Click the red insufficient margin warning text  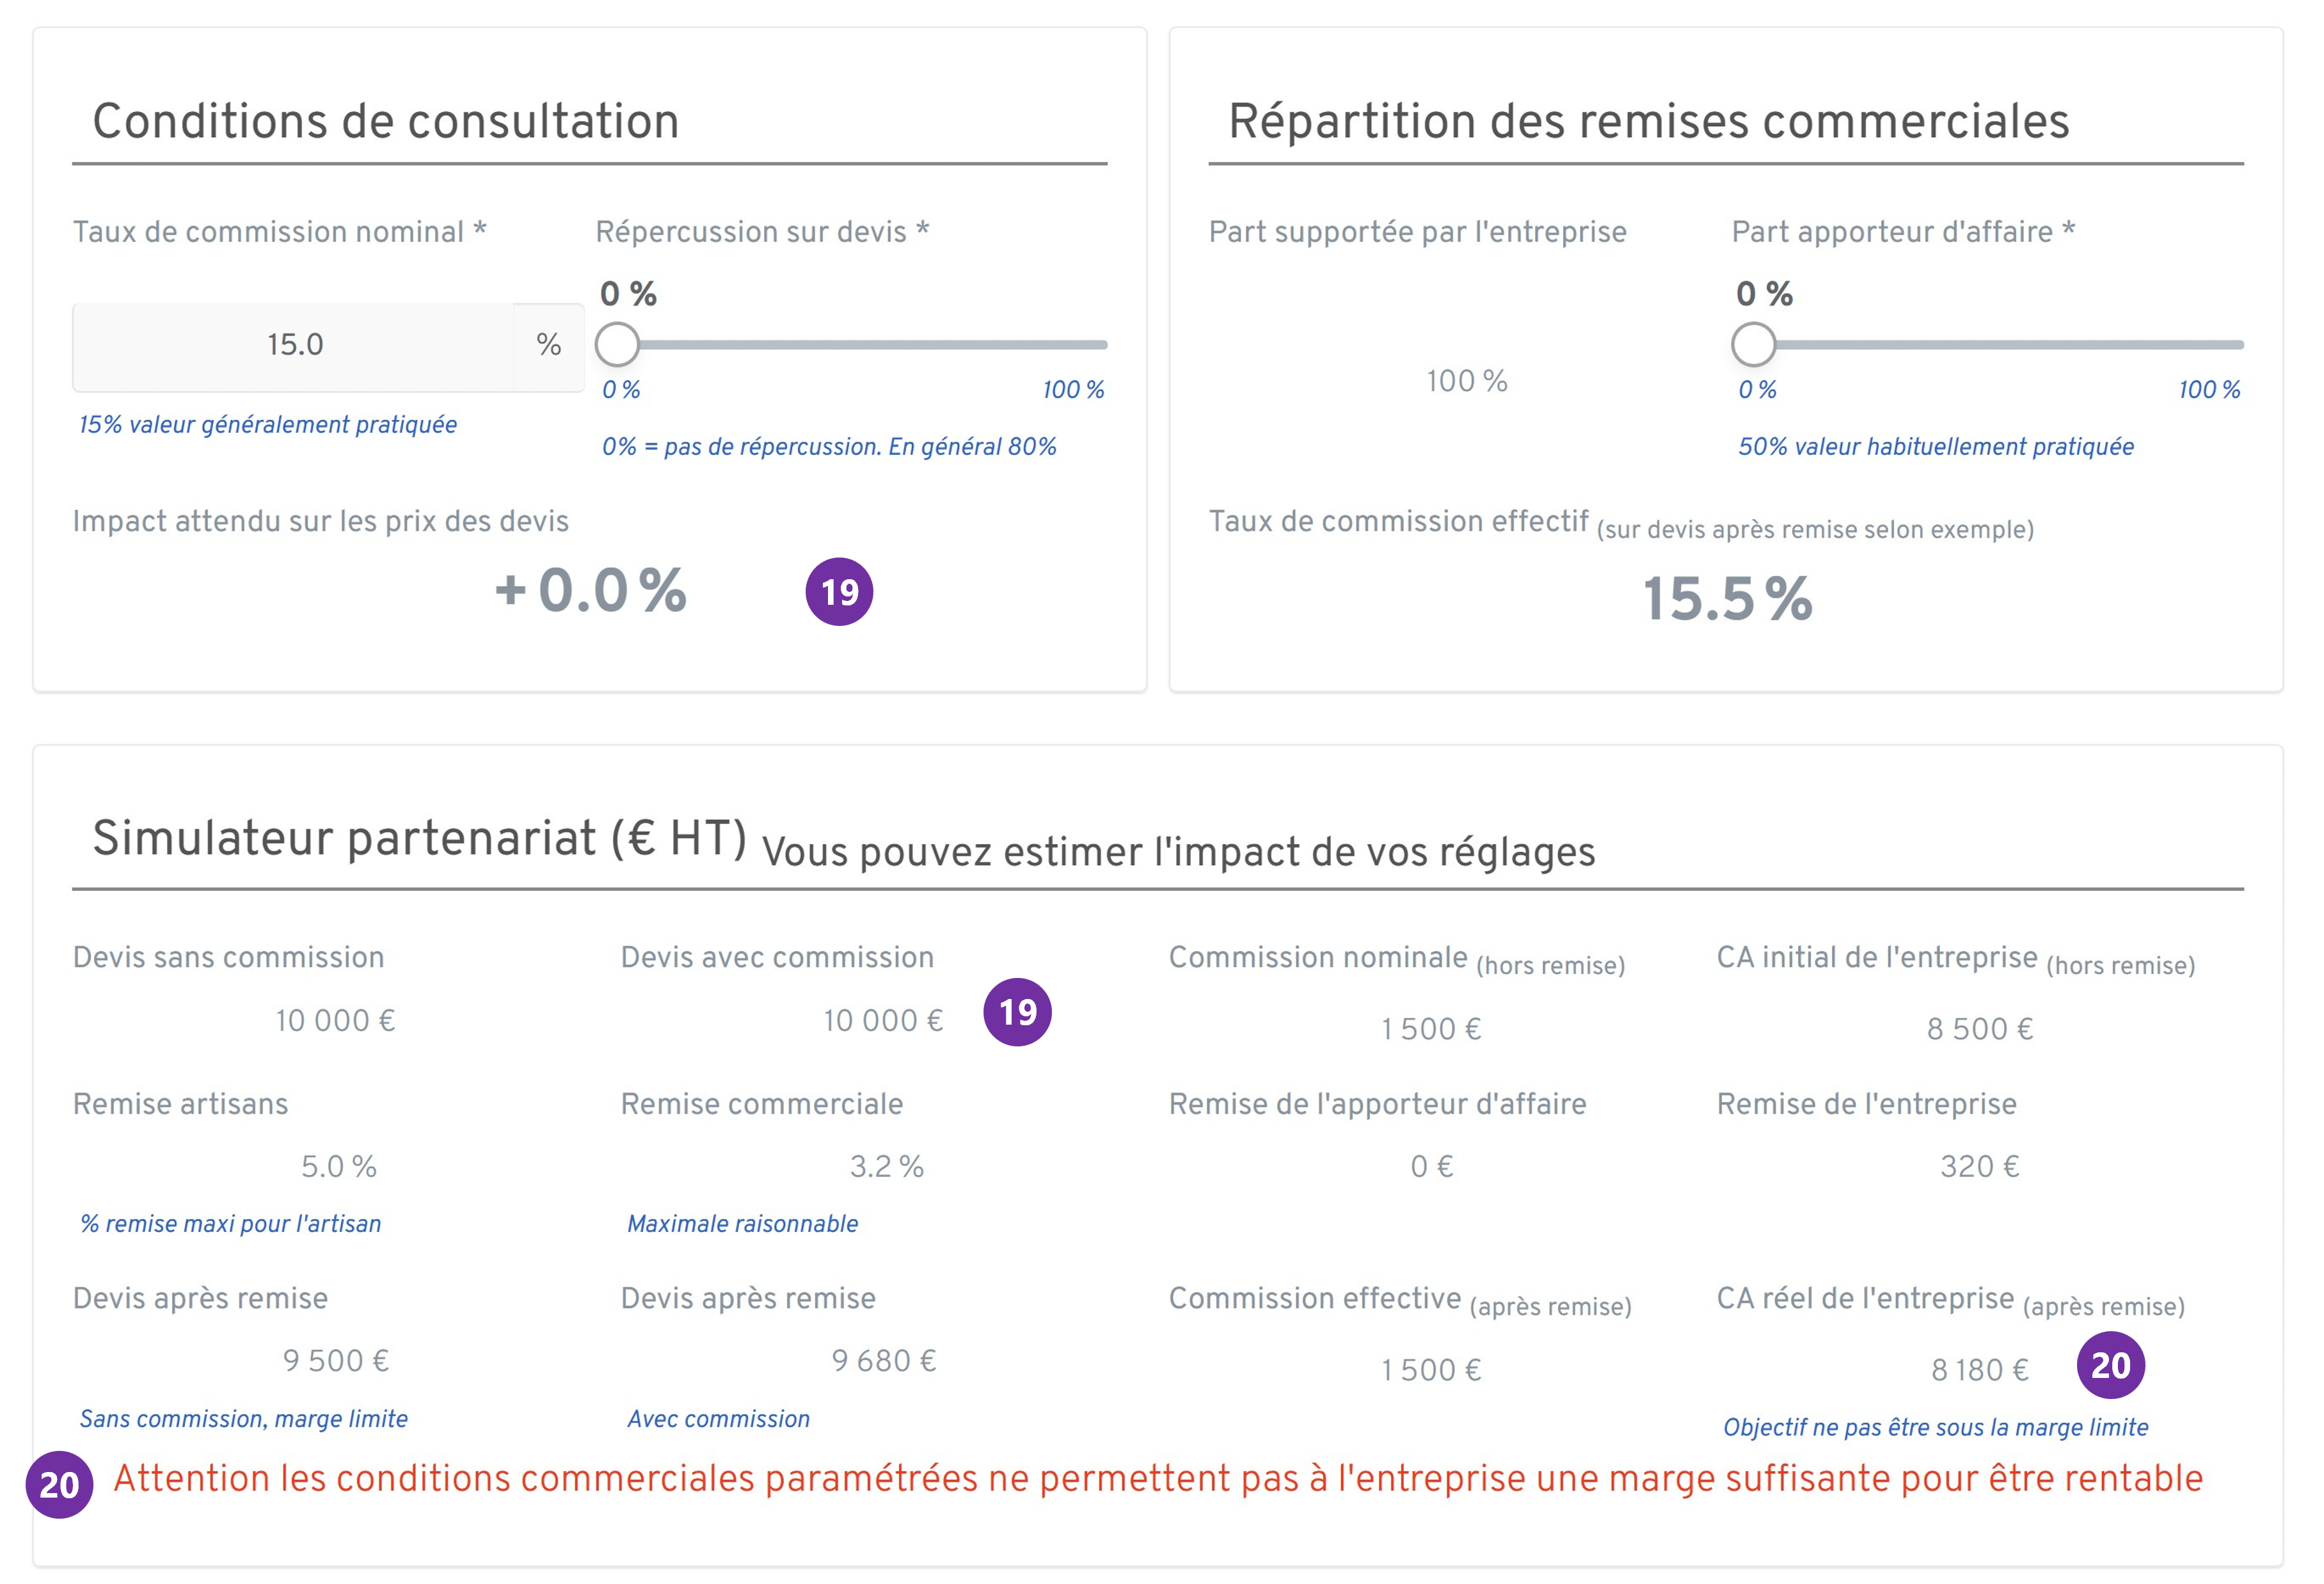click(x=1157, y=1479)
